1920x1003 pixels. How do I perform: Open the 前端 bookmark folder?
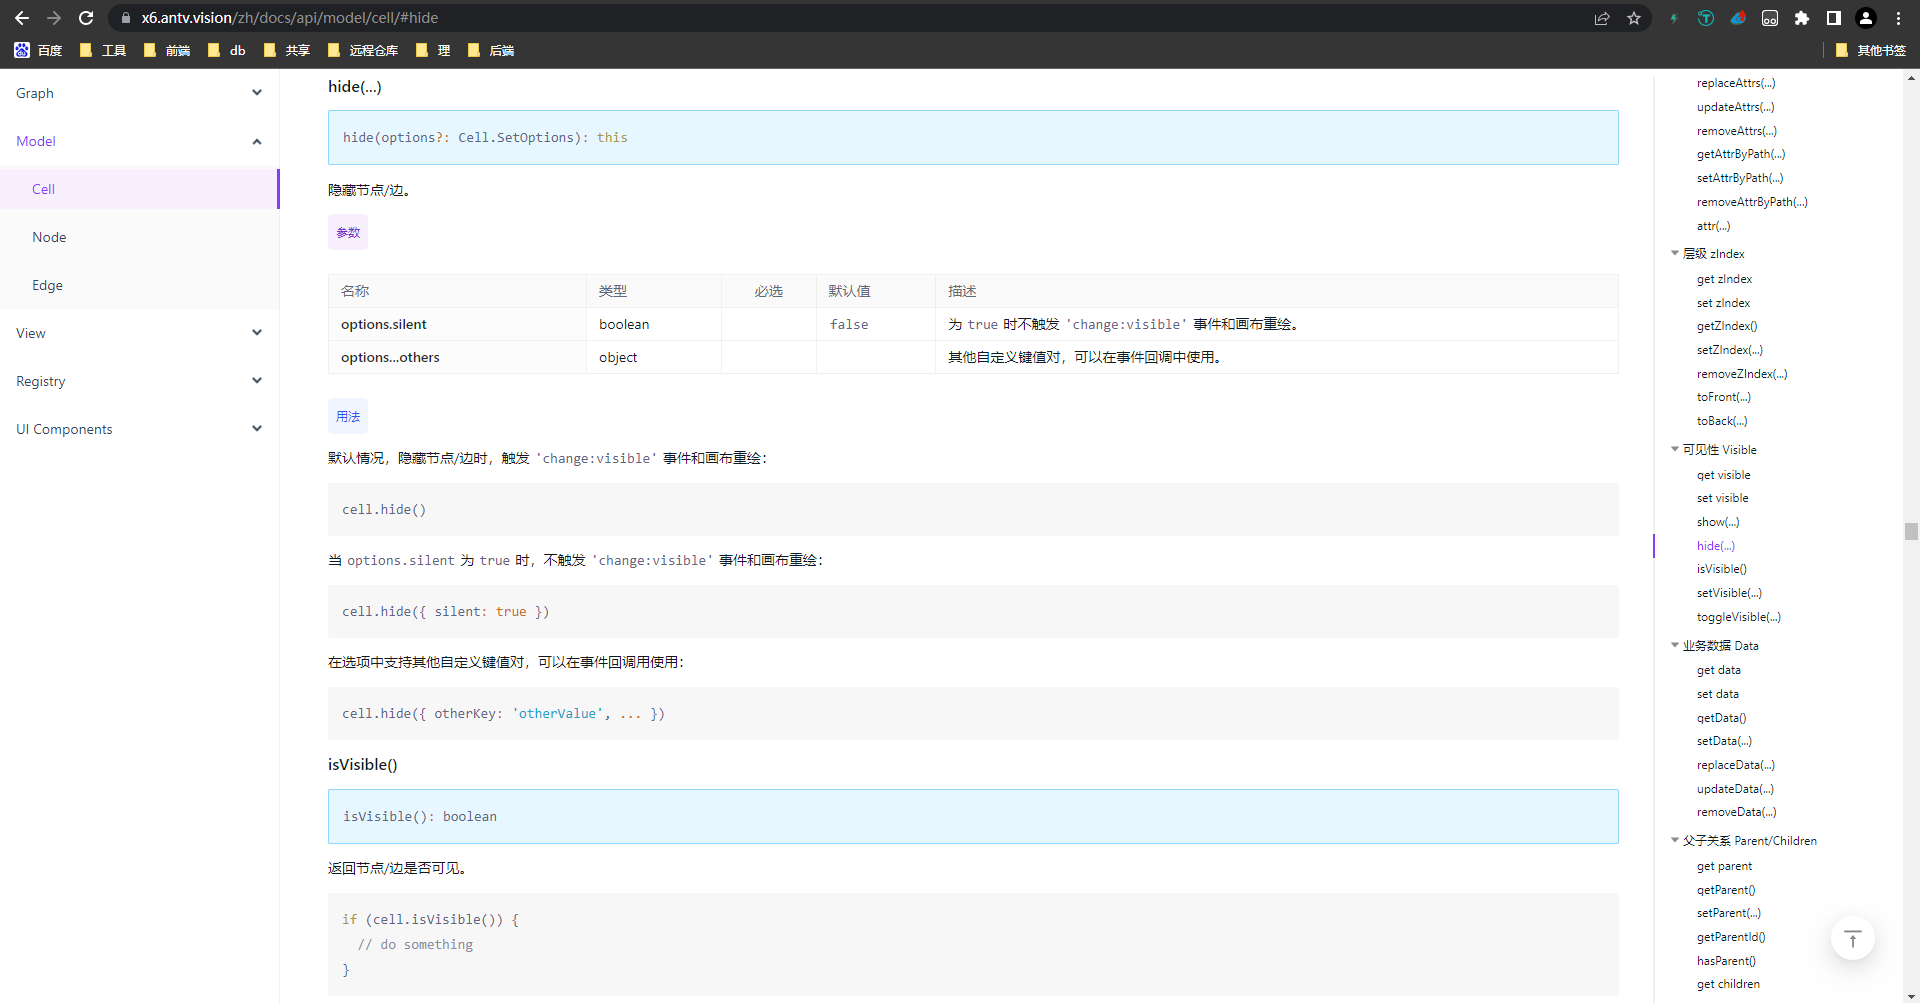166,50
